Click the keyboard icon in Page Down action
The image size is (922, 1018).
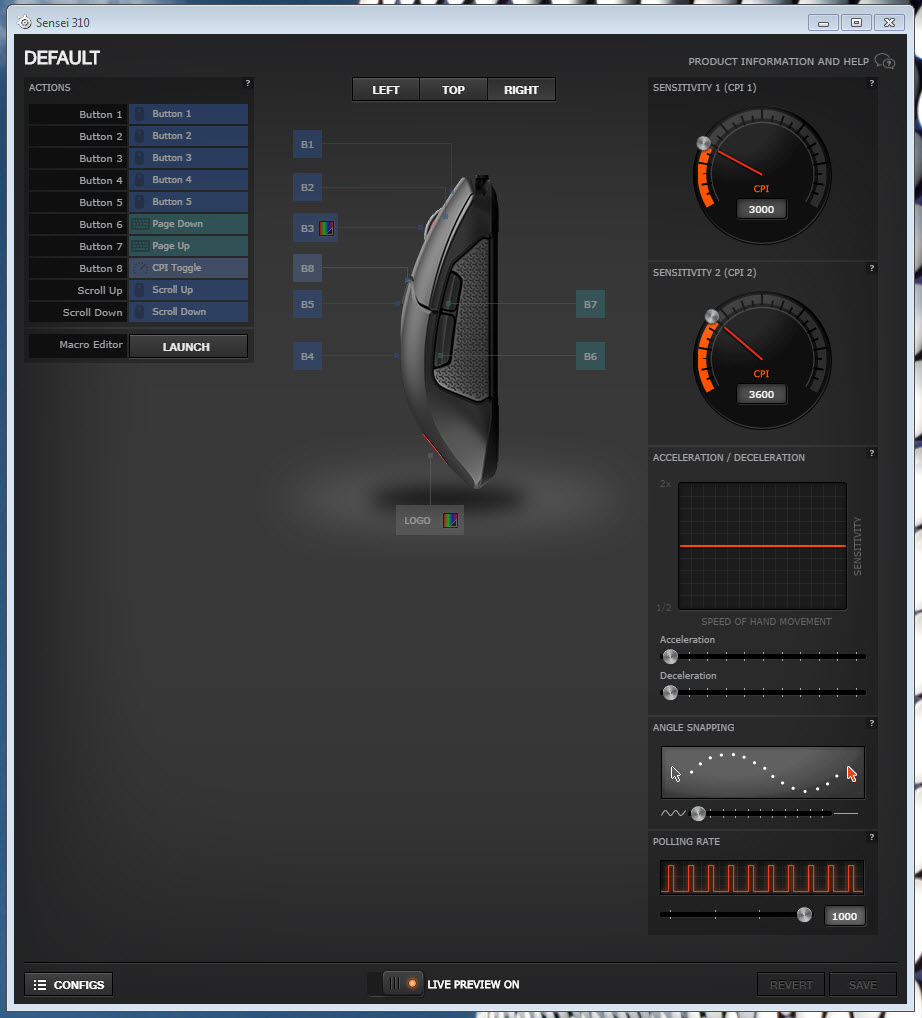(x=140, y=224)
